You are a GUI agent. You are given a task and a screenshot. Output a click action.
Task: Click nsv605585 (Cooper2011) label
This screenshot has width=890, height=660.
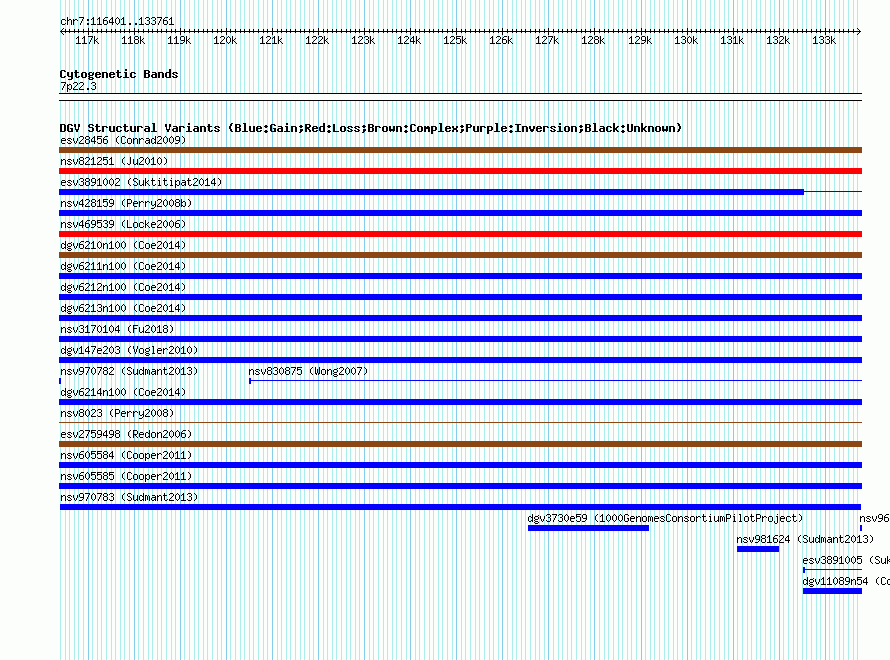point(126,476)
